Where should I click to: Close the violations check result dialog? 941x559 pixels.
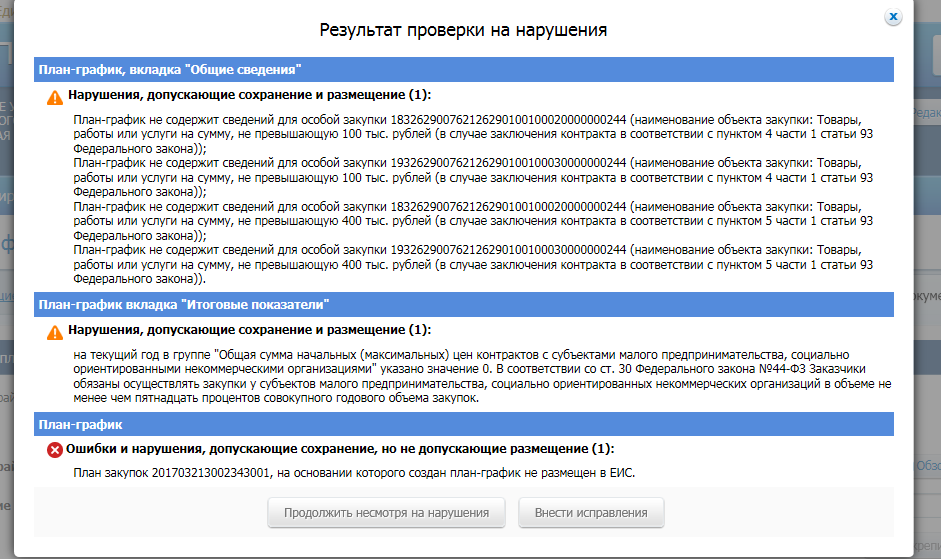[x=893, y=17]
